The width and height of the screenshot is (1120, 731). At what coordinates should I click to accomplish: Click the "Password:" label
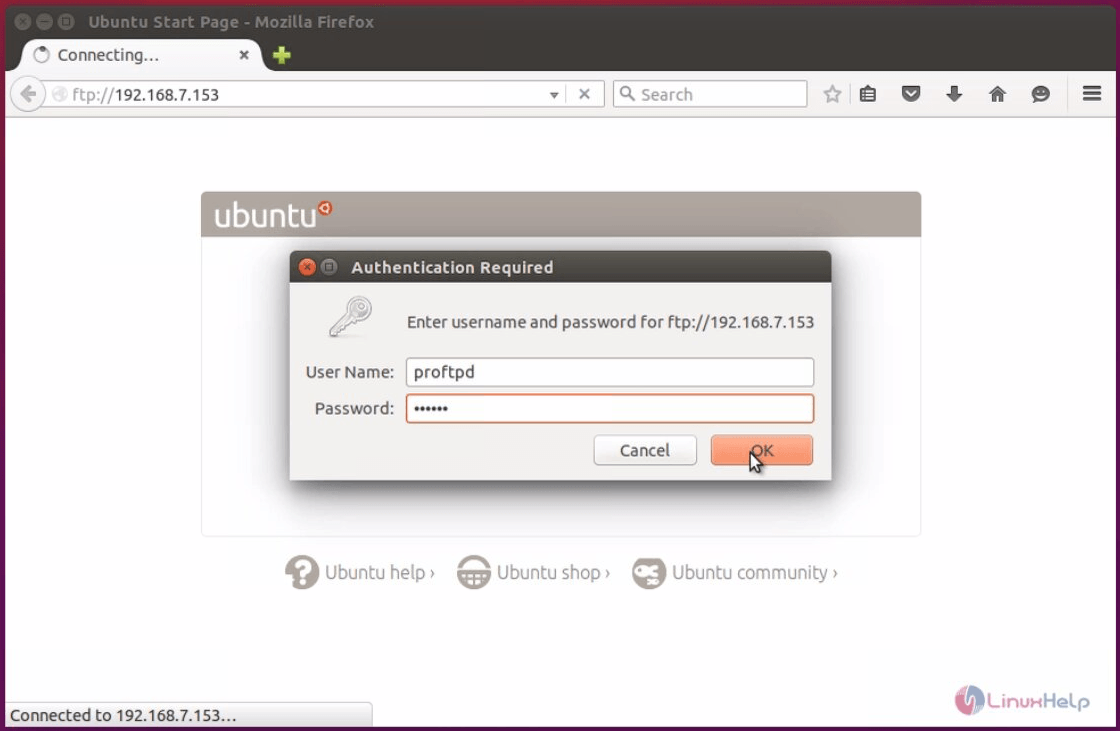[x=354, y=409]
